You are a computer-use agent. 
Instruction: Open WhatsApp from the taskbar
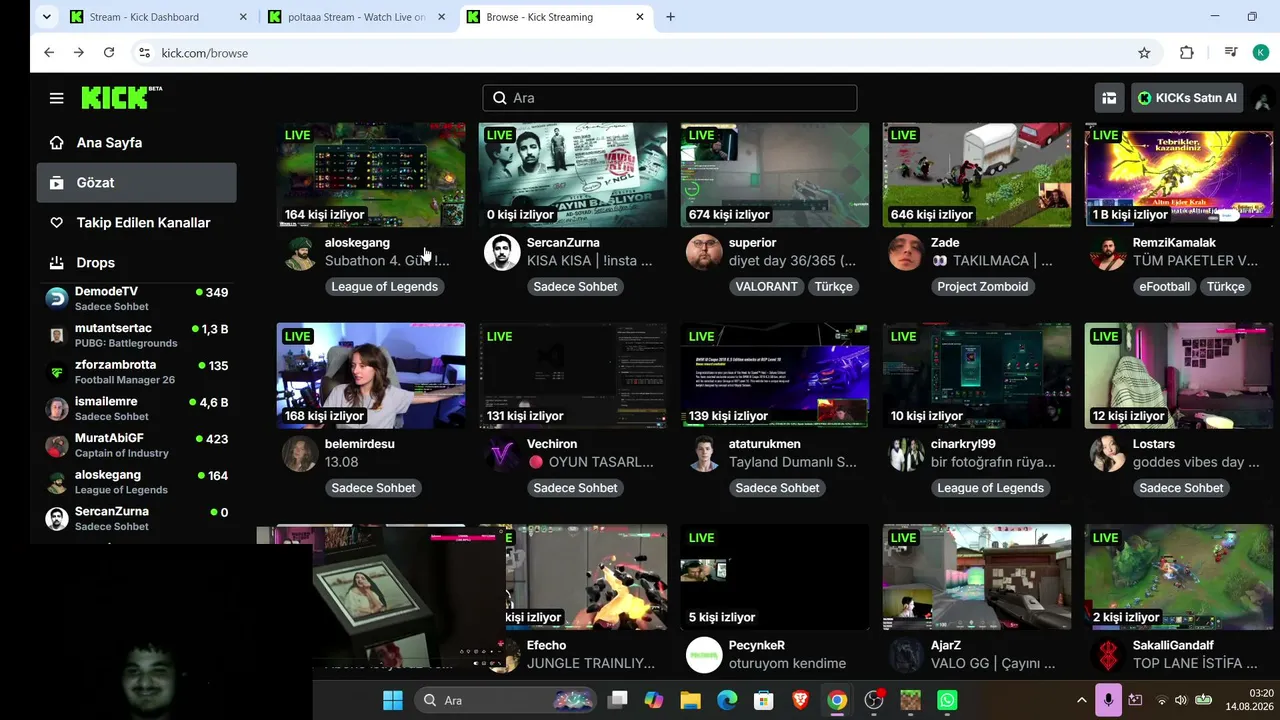pyautogui.click(x=947, y=700)
